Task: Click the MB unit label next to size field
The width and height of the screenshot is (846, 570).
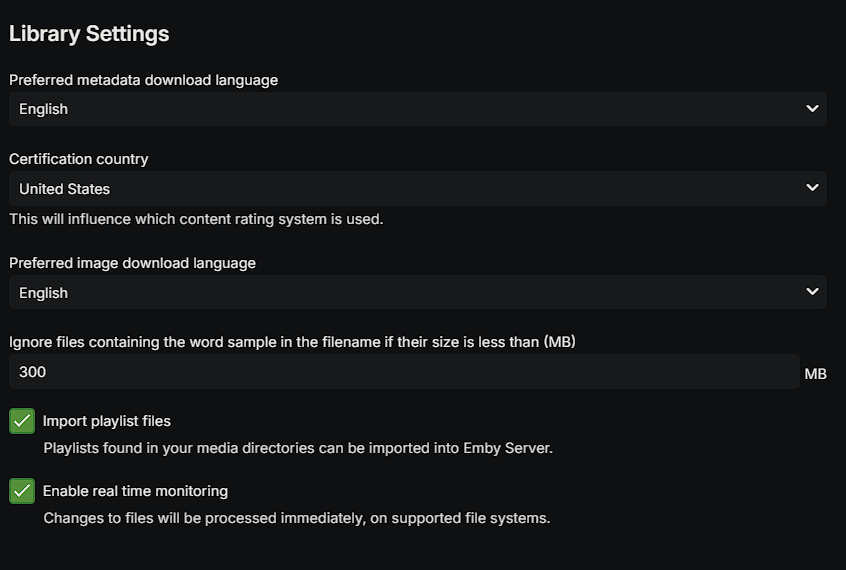Action: [x=815, y=374]
